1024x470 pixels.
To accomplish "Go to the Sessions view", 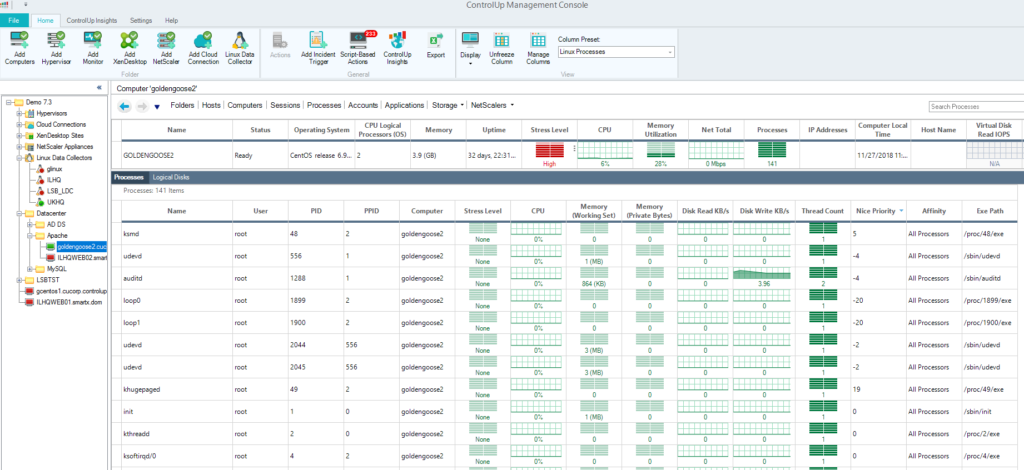I will (285, 105).
